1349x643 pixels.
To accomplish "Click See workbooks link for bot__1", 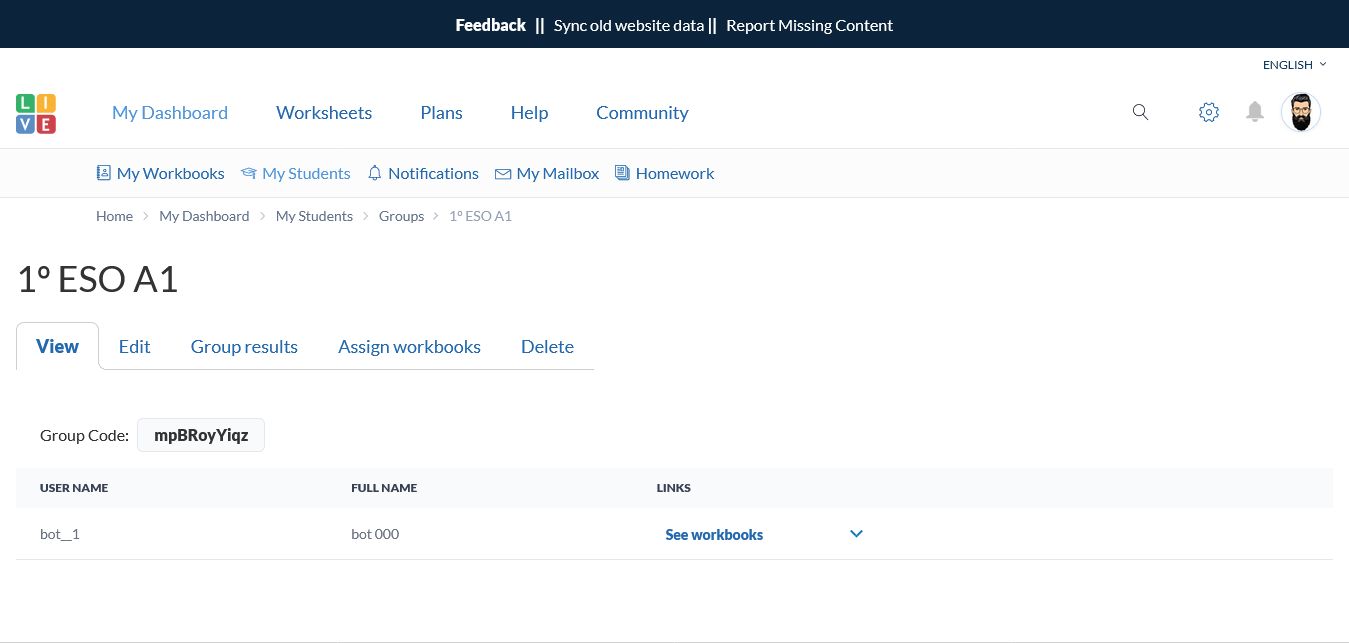I will pyautogui.click(x=714, y=535).
